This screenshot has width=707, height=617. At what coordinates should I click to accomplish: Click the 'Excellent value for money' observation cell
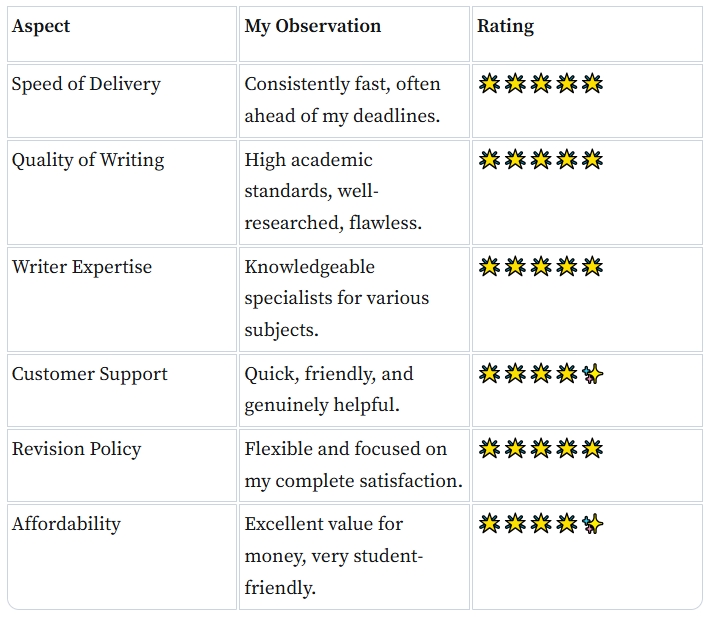pos(334,555)
